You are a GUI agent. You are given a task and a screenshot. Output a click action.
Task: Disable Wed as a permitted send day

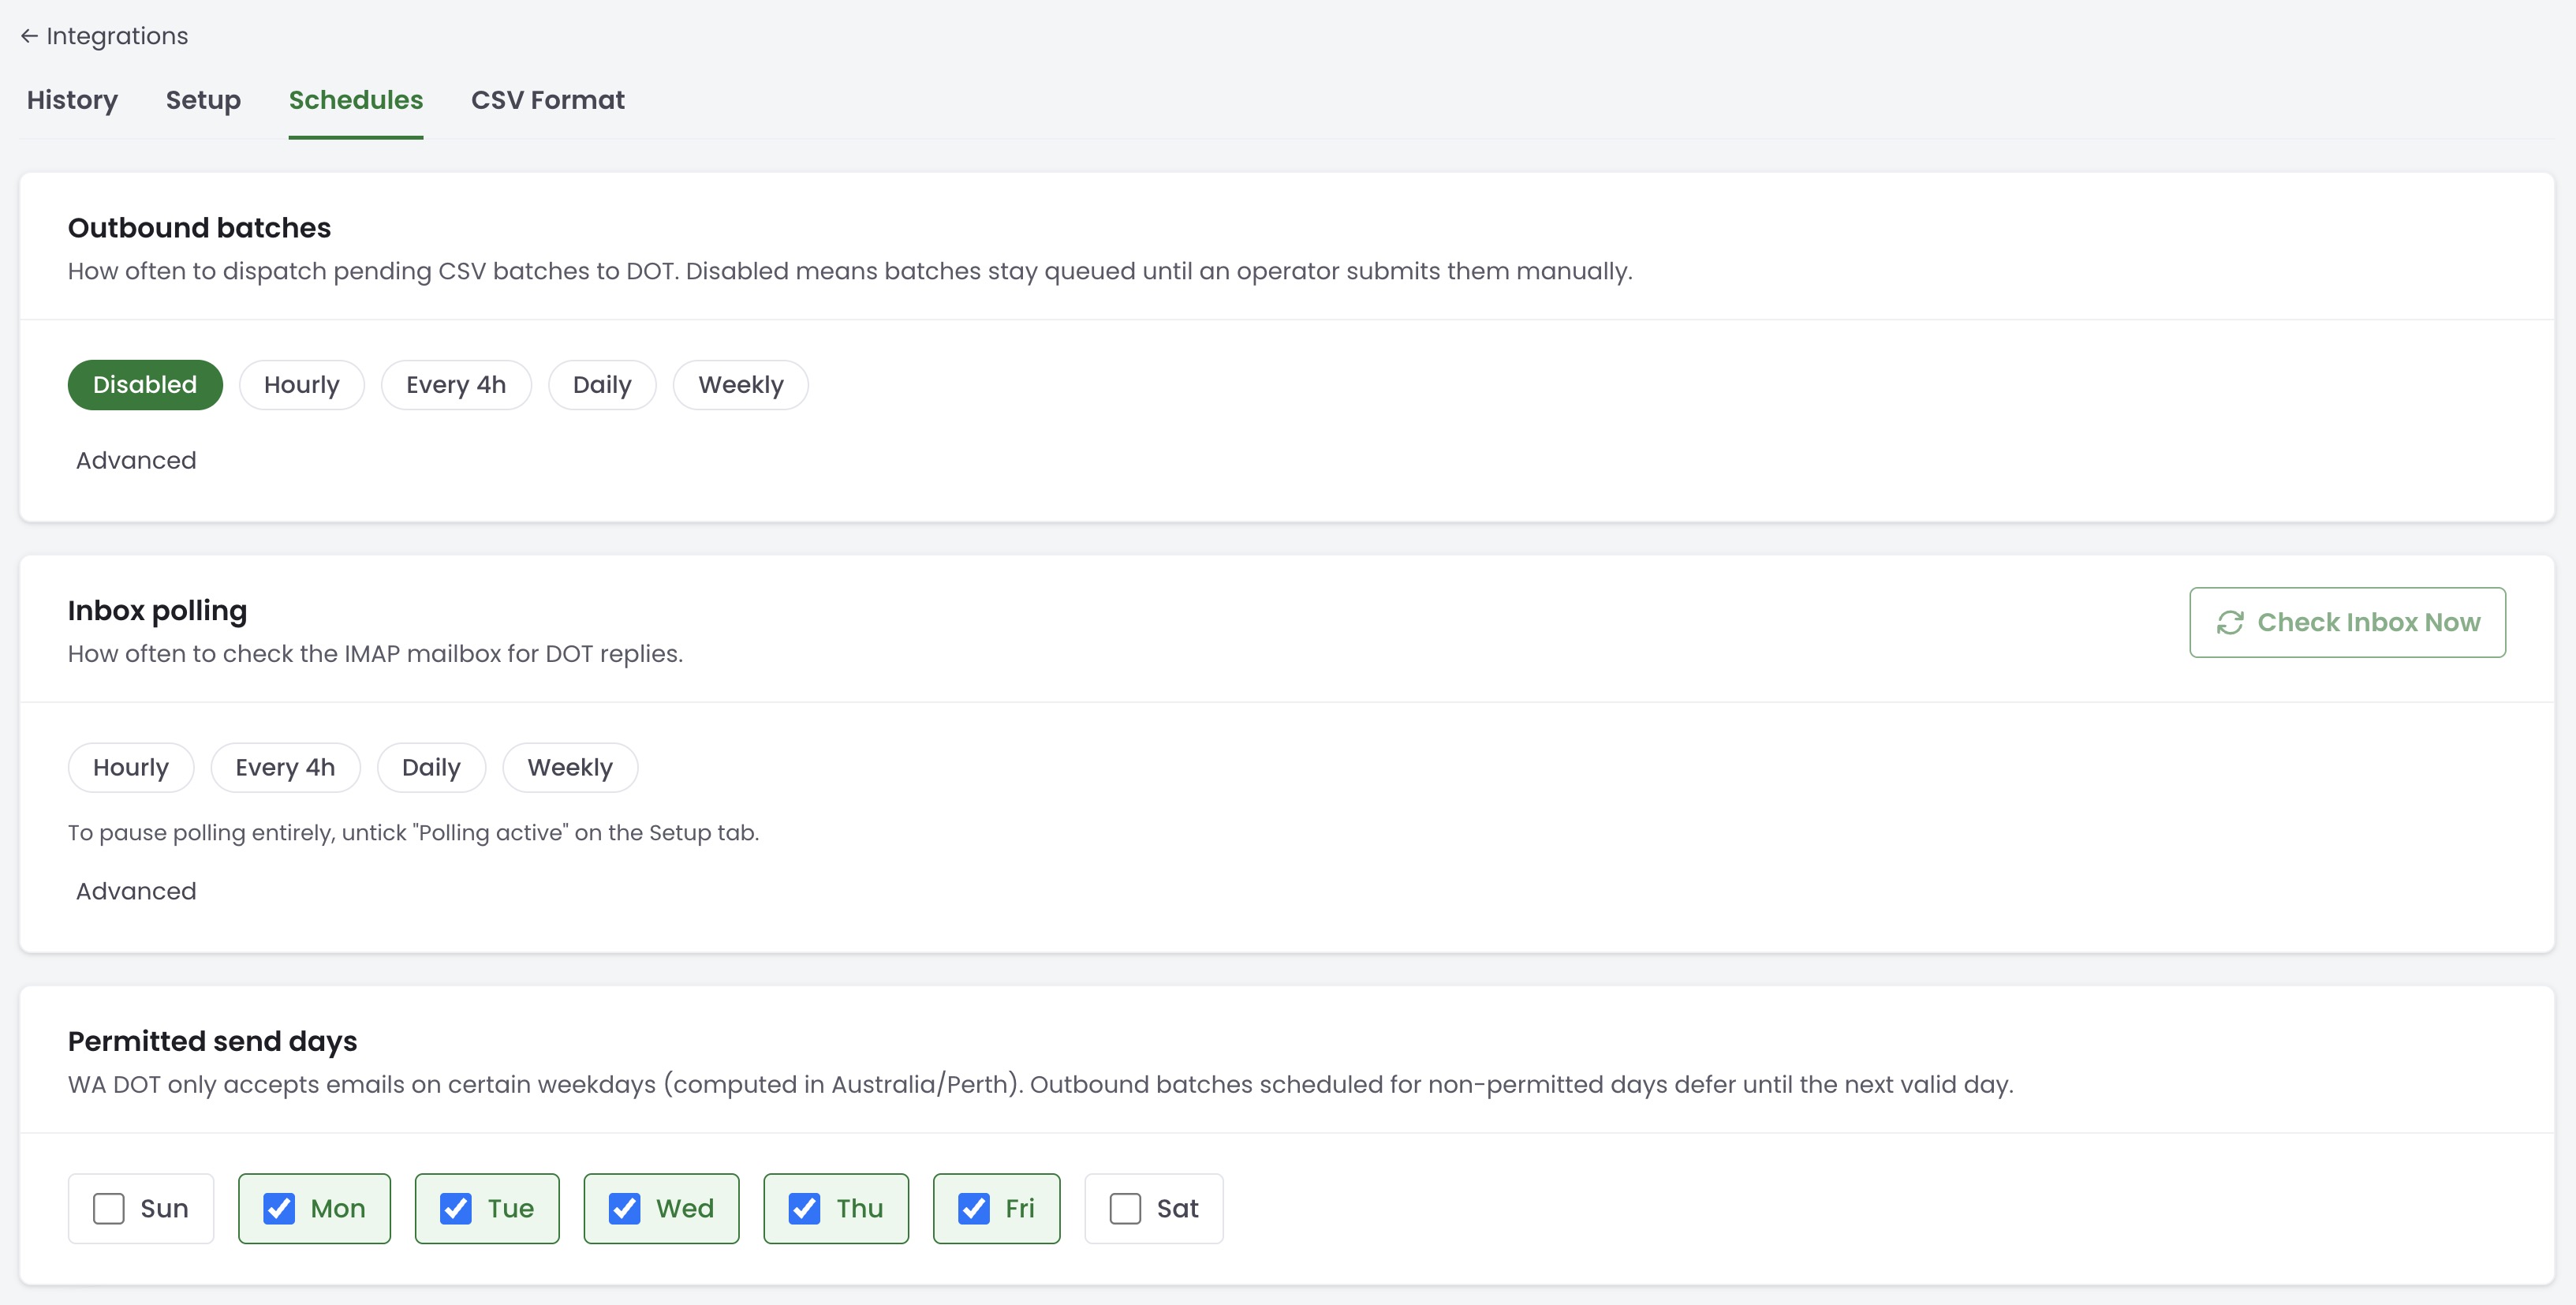[x=625, y=1209]
